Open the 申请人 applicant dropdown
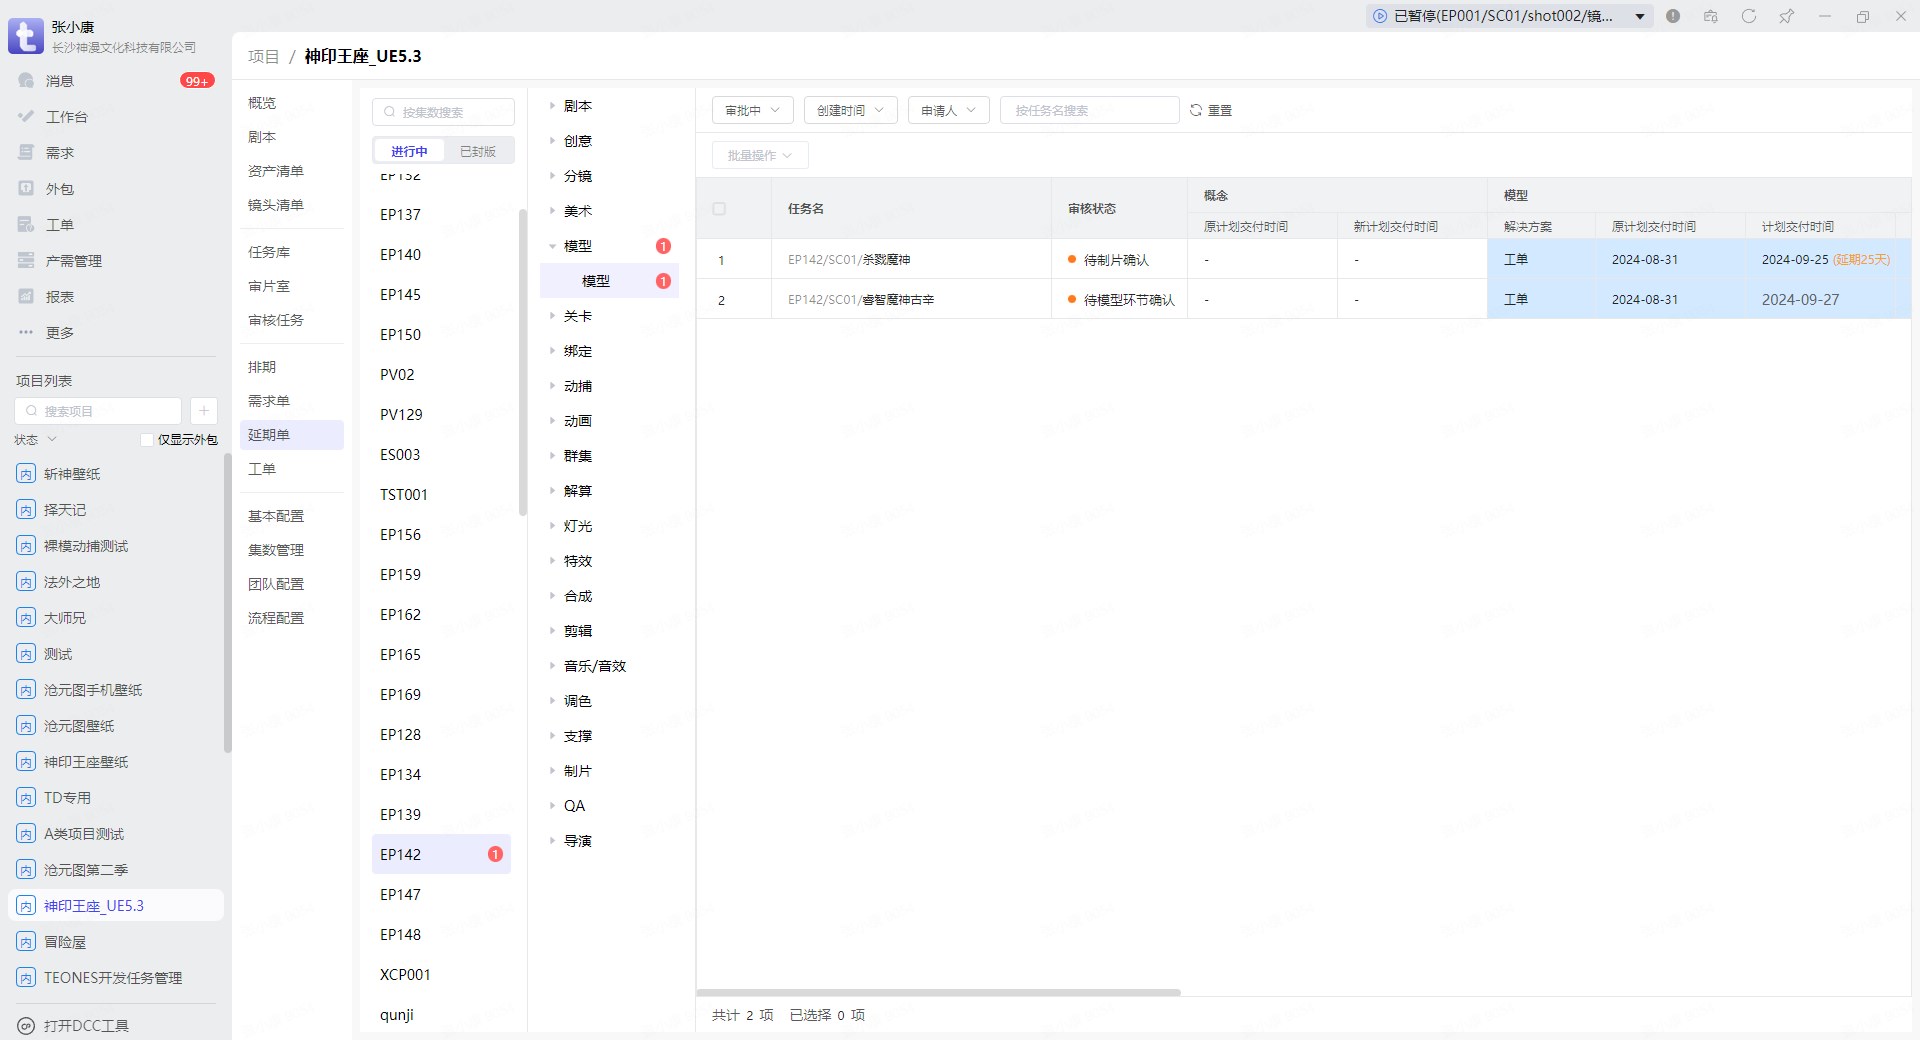 (x=948, y=110)
